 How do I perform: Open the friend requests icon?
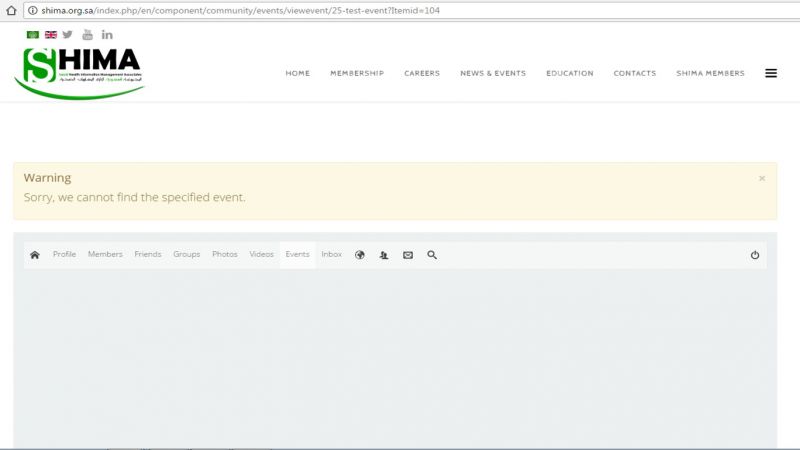[x=384, y=255]
